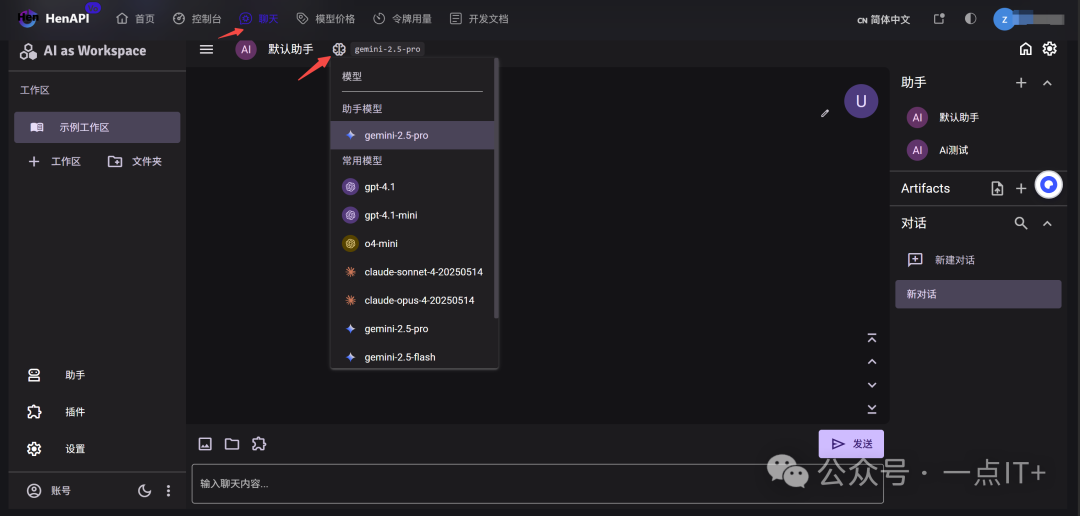
Task: Select gemini-2.5-pro under 助手模型
Action: pos(412,135)
